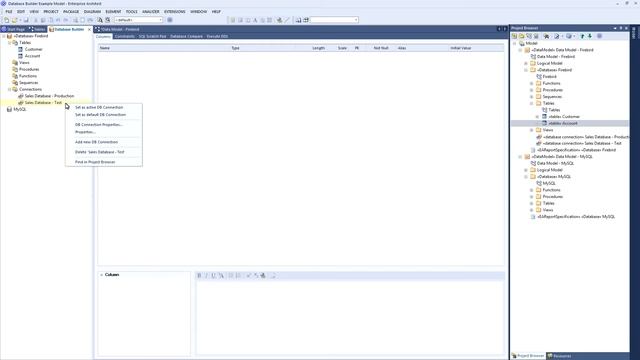Expand «table» Customer in Project Browser
This screenshot has height=360, width=640.
tap(538, 116)
